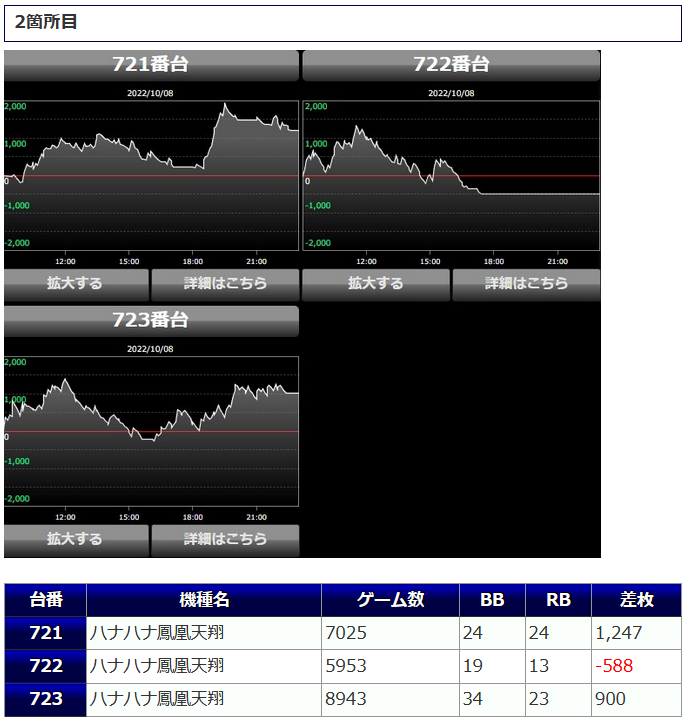Screen dimensions: 687x723
Task: Click BB value 34 in row 723
Action: click(473, 699)
